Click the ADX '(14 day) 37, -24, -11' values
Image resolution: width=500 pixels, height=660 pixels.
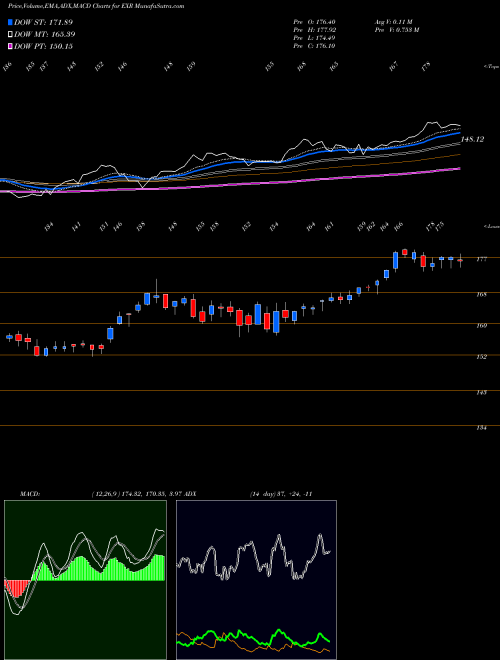281,494
